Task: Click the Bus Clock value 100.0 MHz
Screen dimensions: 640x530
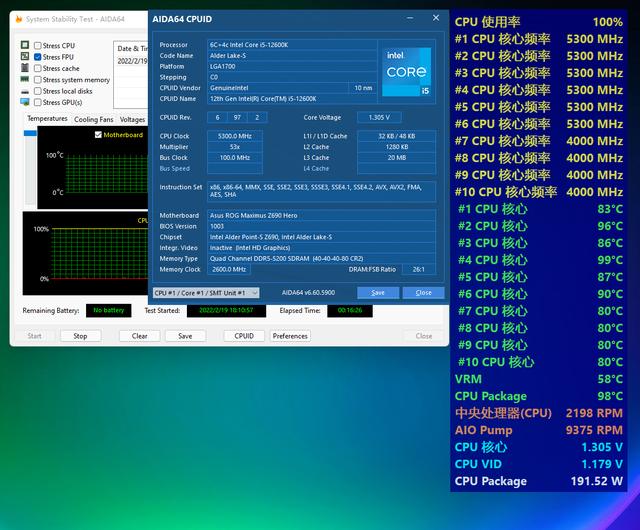Action: pos(235,157)
